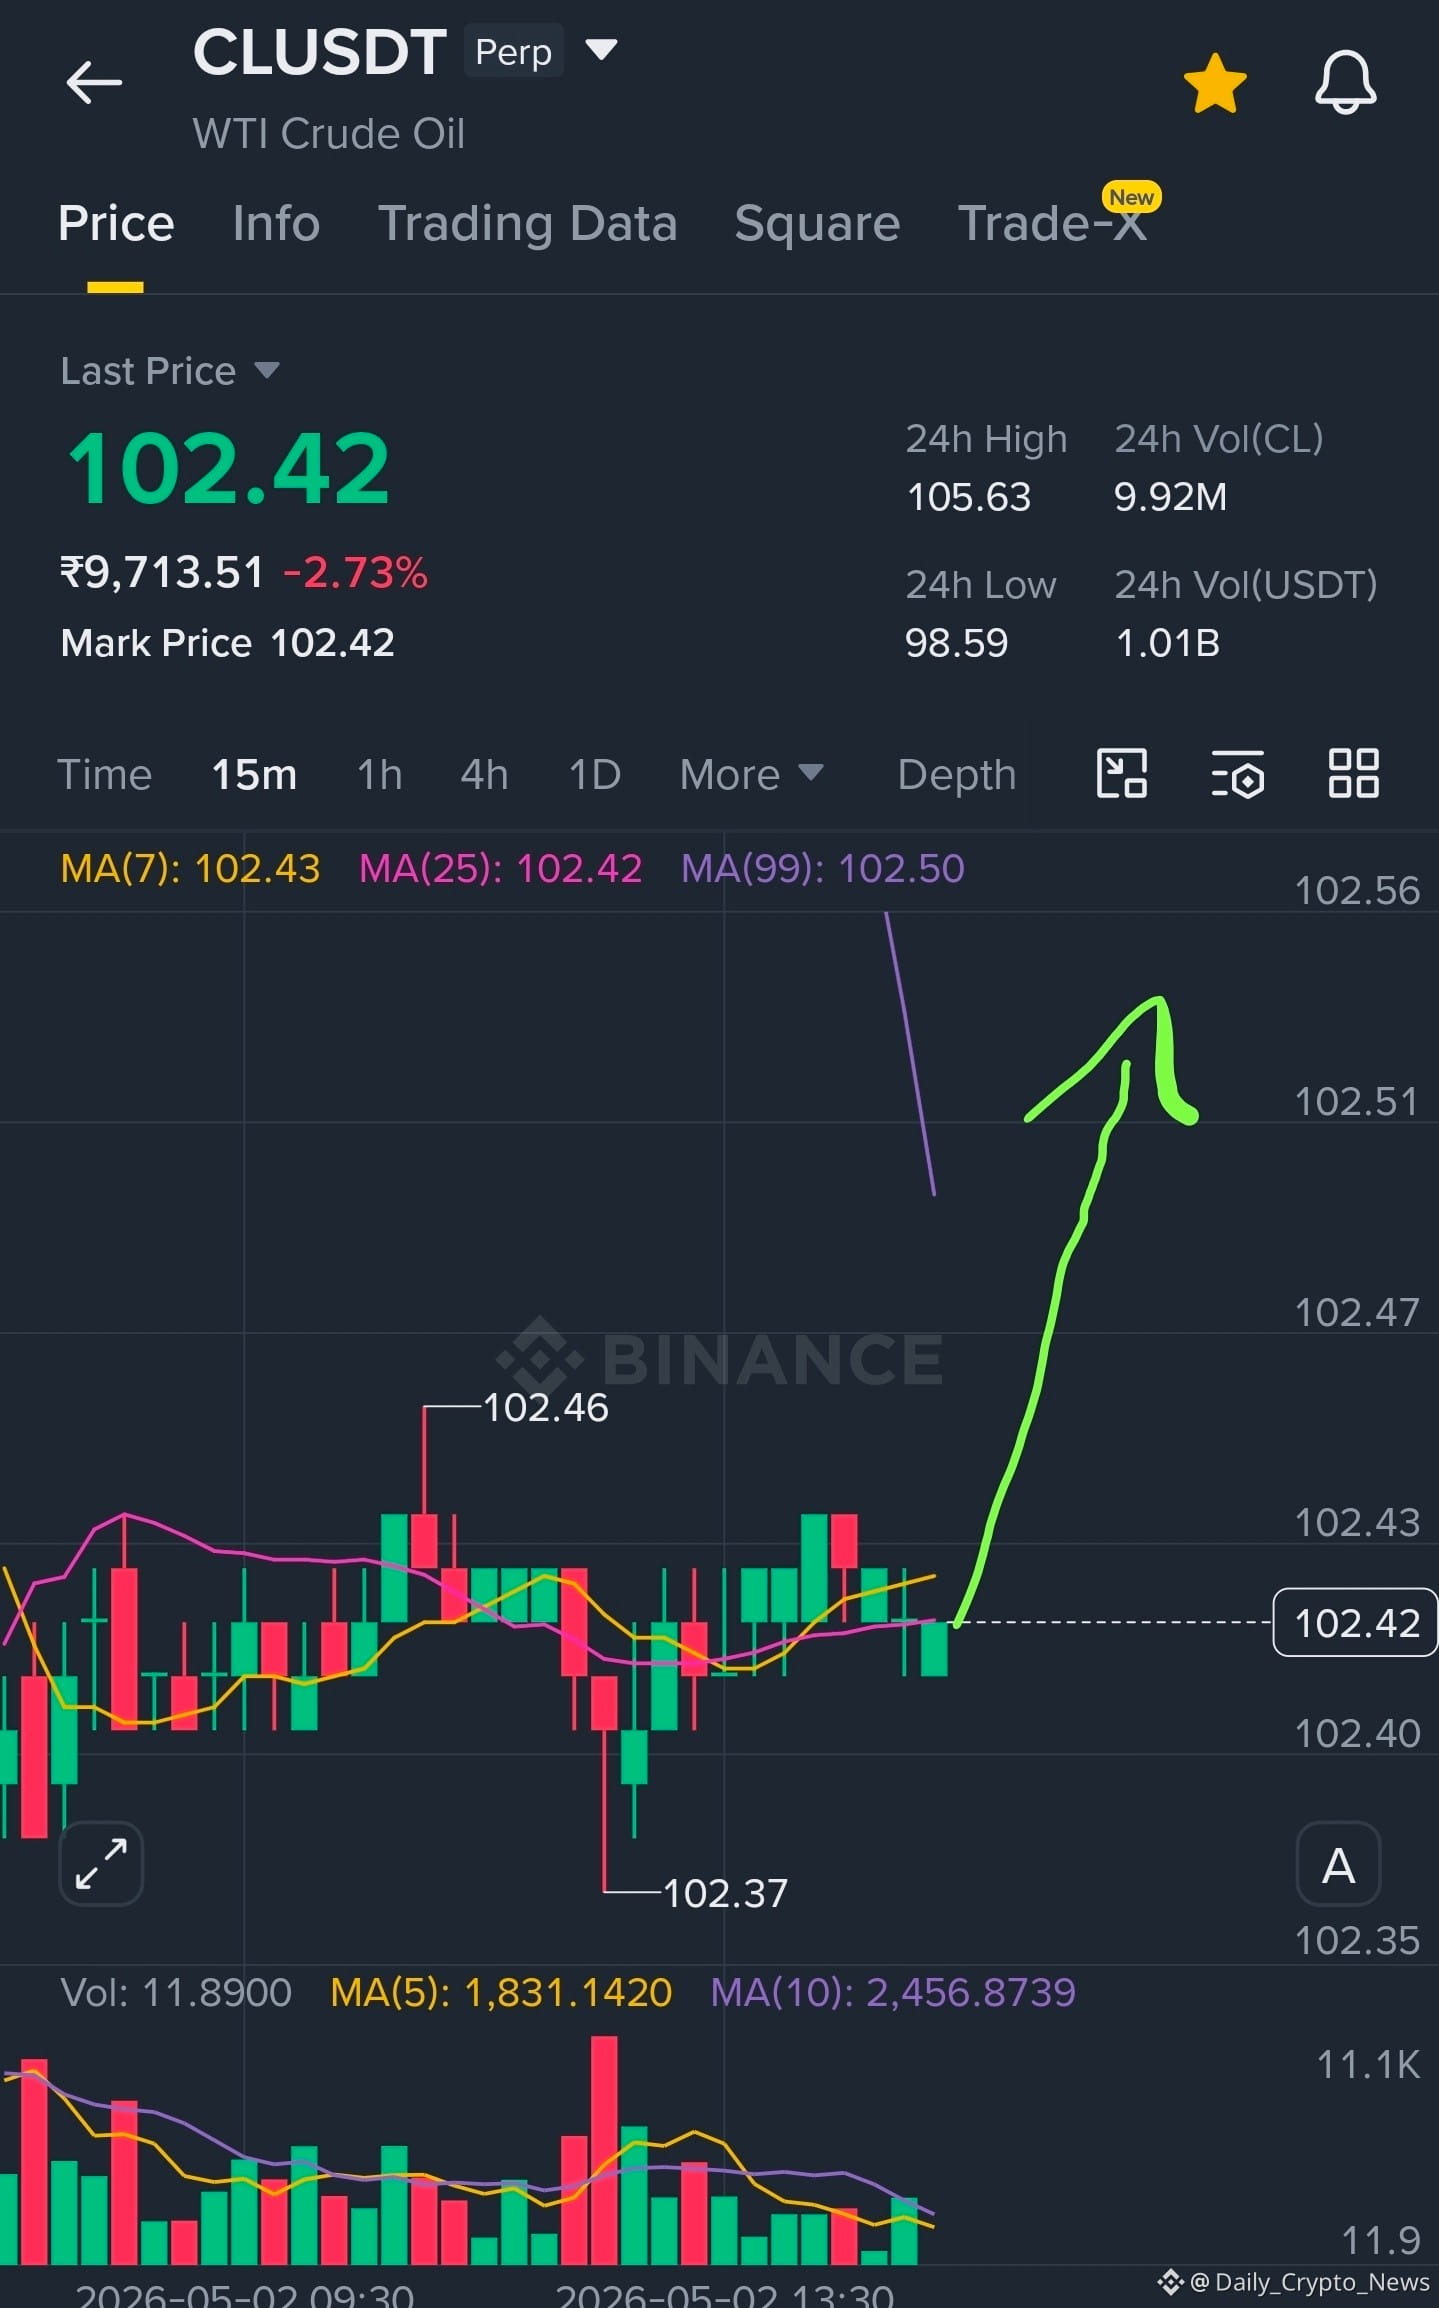Toggle the auto-scale A button

(1339, 1864)
